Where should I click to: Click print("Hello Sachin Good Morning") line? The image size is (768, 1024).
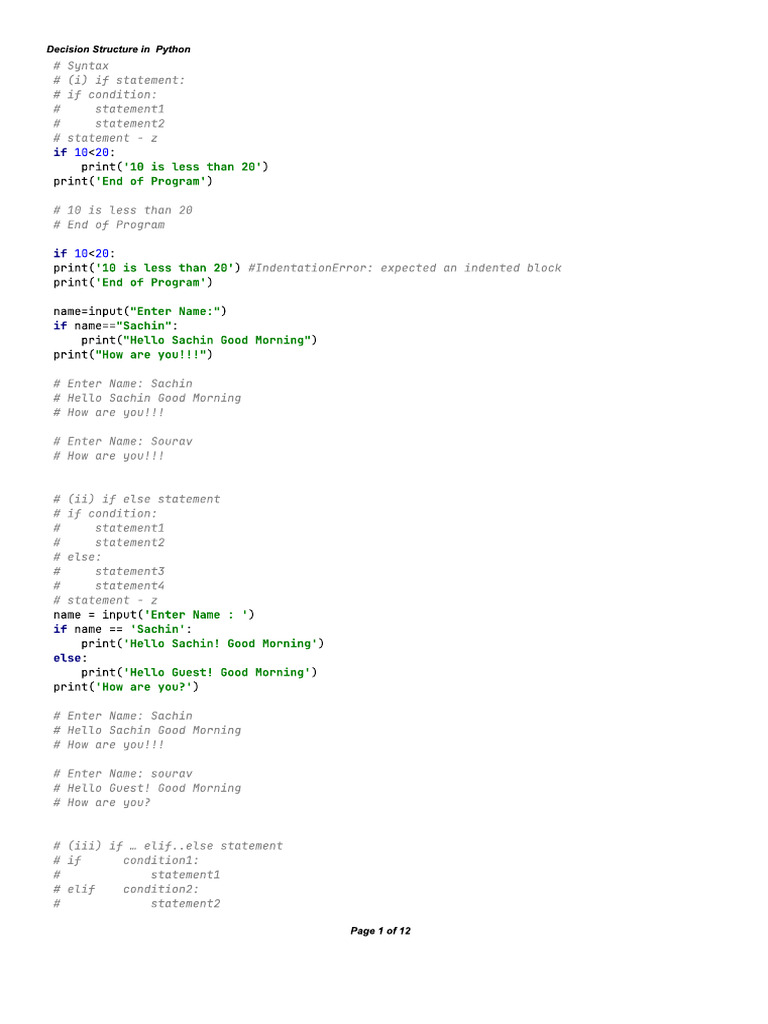pos(199,340)
